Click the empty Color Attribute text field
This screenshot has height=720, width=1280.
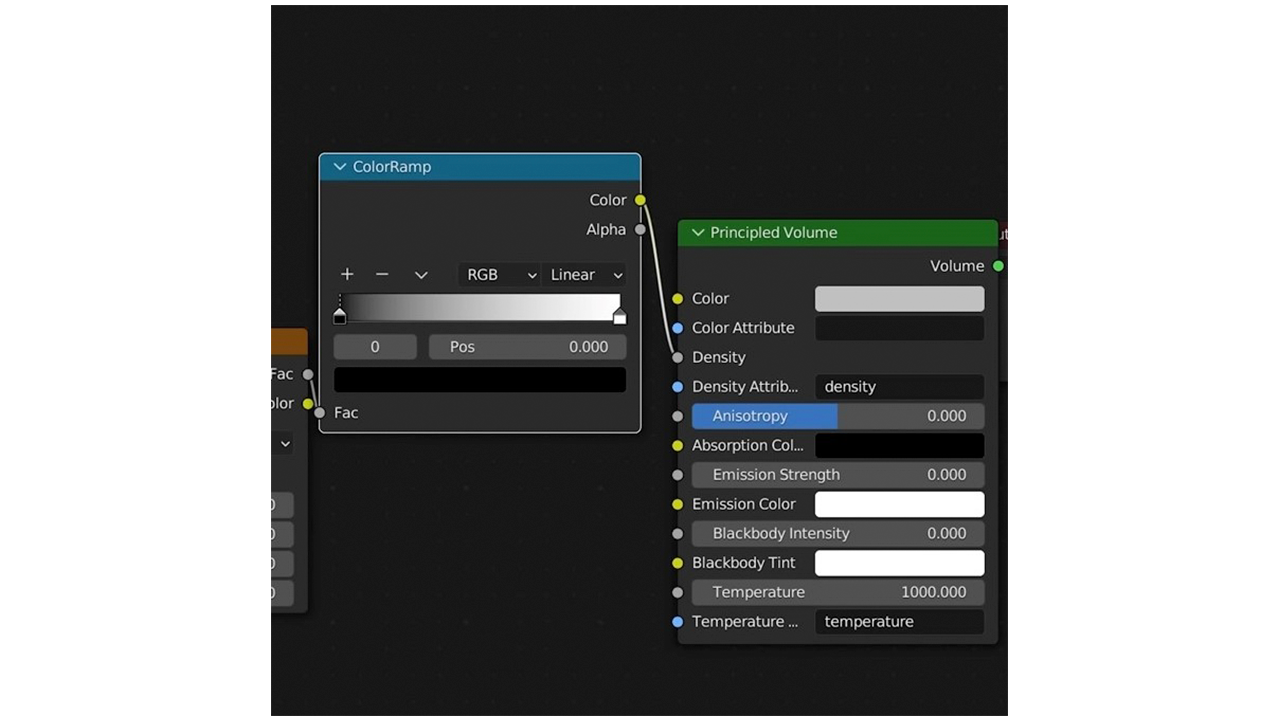(x=900, y=328)
